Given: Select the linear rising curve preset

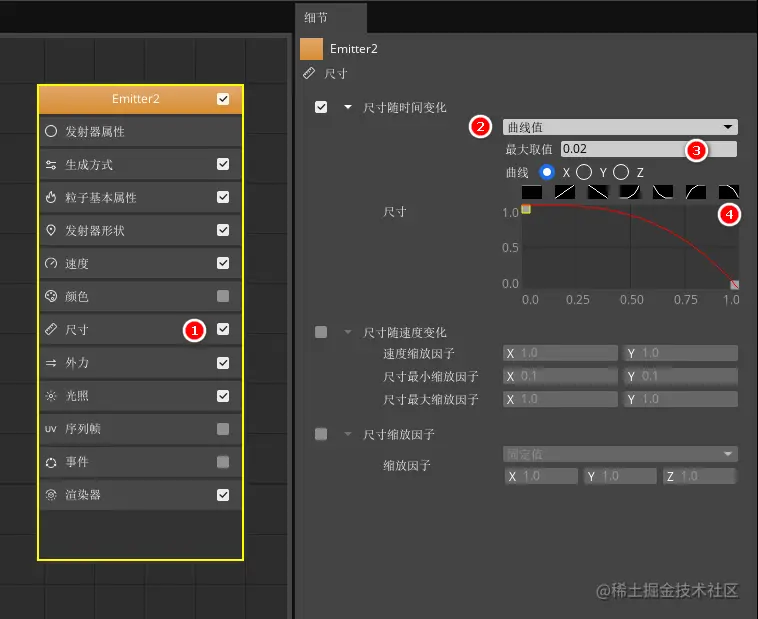Looking at the screenshot, I should click(565, 192).
